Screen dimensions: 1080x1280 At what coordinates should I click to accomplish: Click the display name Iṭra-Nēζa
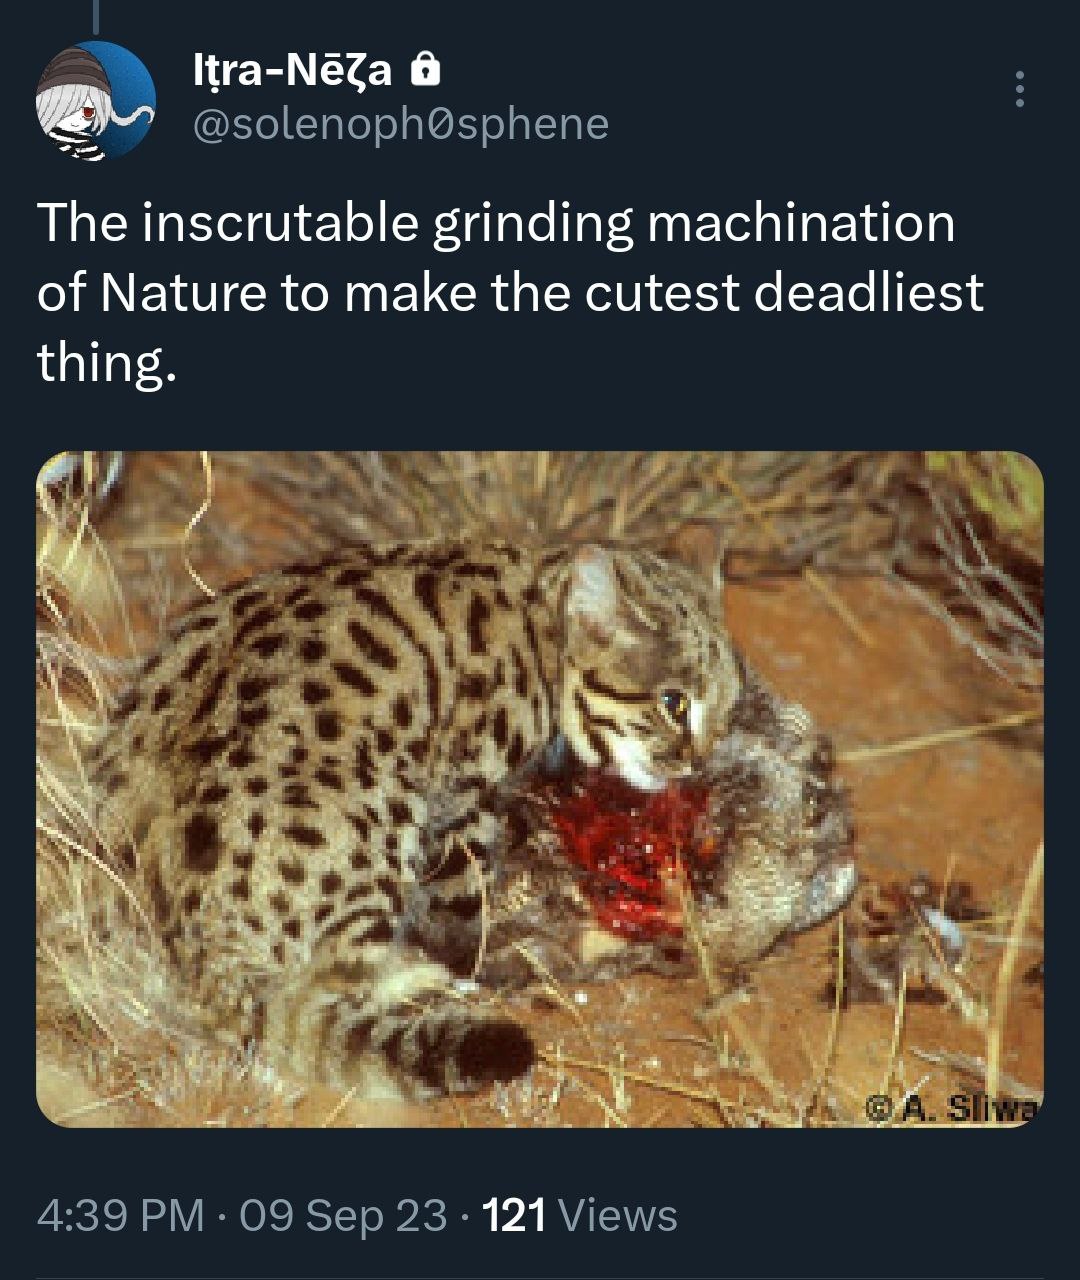pos(292,70)
